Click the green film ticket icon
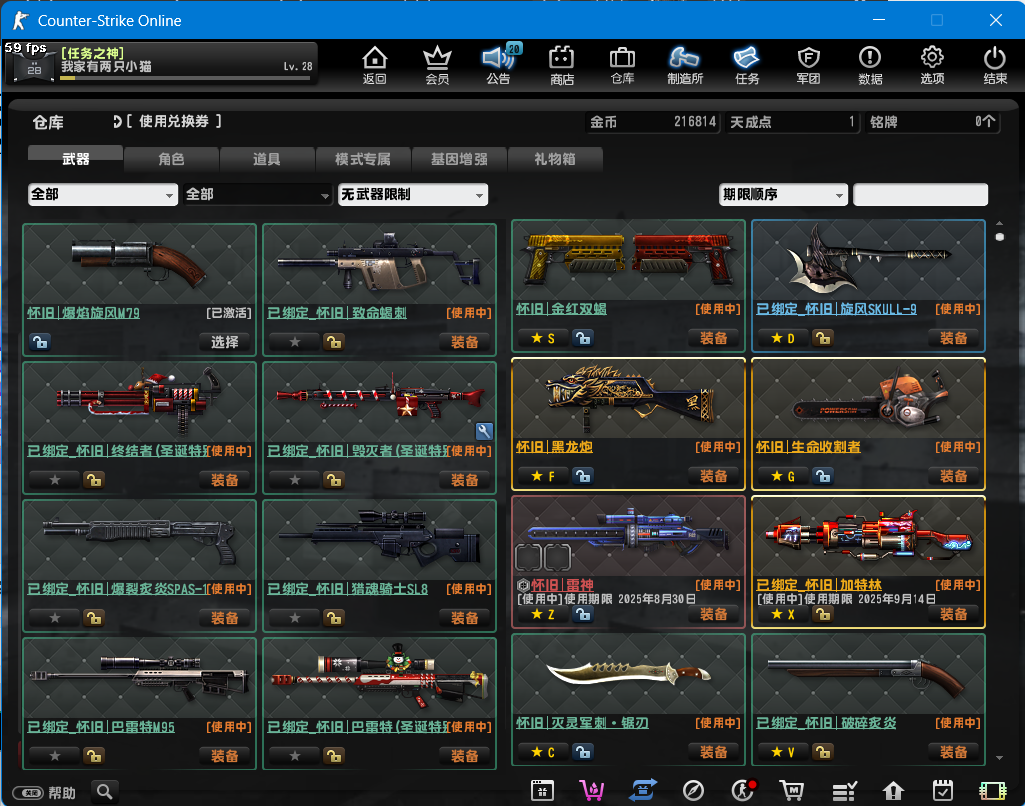 992,791
